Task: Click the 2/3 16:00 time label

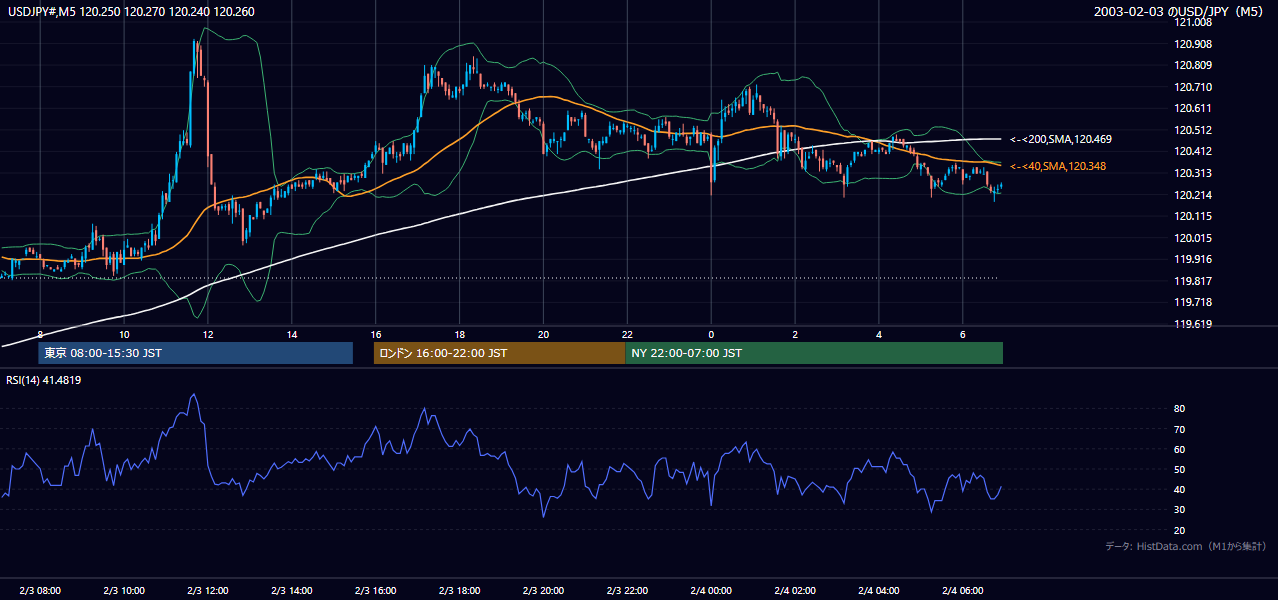Action: (376, 591)
